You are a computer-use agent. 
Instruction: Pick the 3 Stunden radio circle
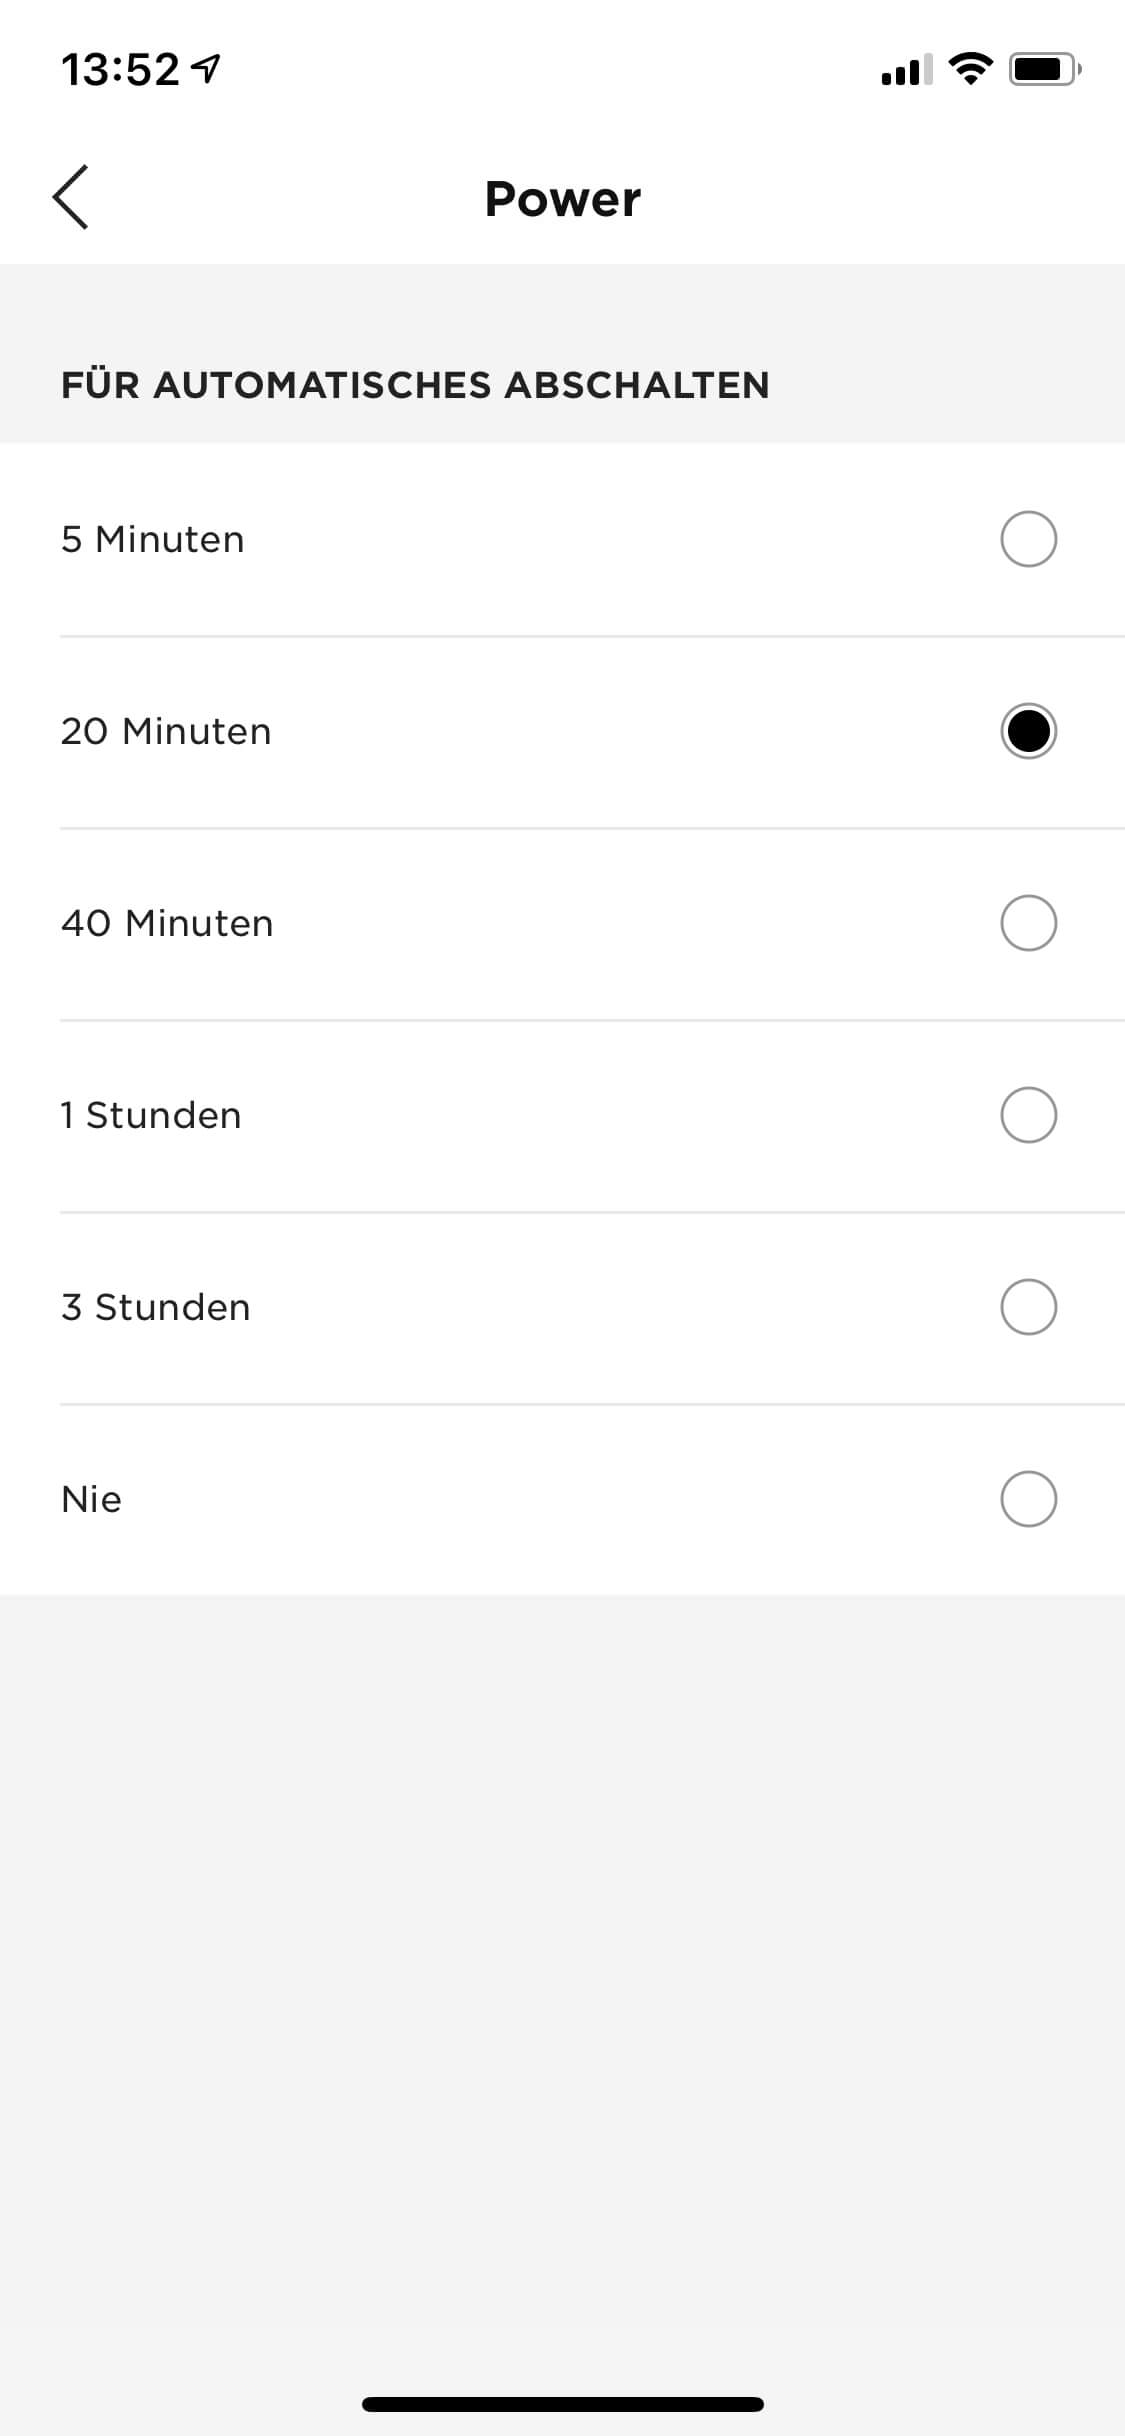tap(1028, 1307)
